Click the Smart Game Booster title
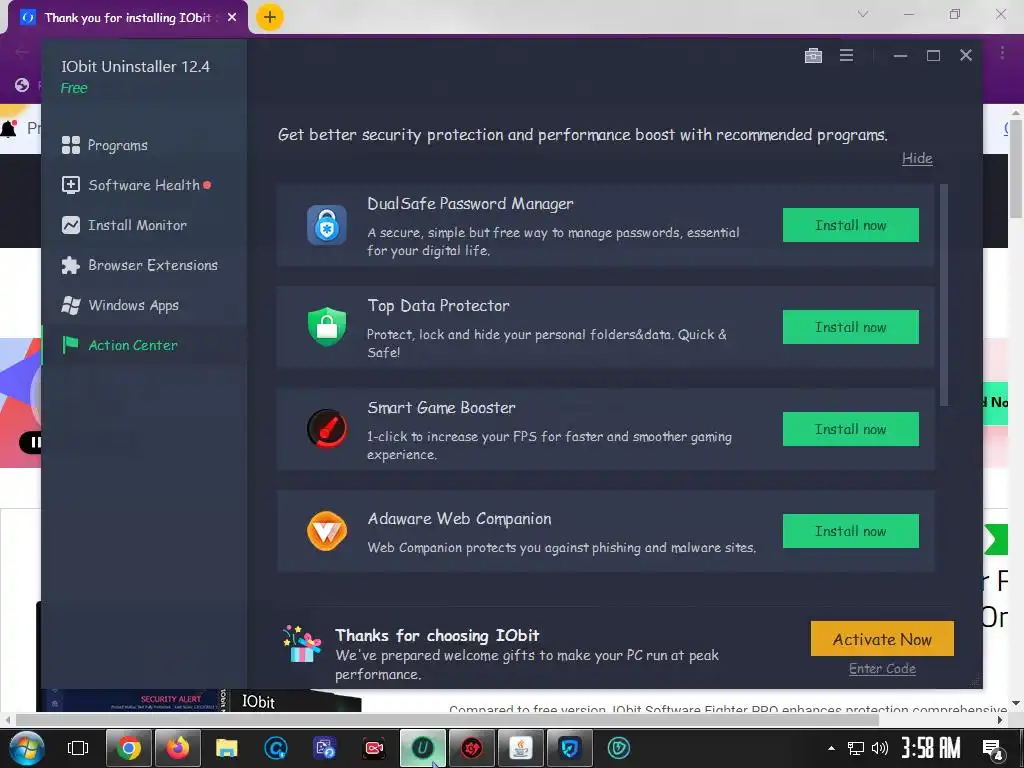This screenshot has width=1024, height=768. pyautogui.click(x=441, y=408)
